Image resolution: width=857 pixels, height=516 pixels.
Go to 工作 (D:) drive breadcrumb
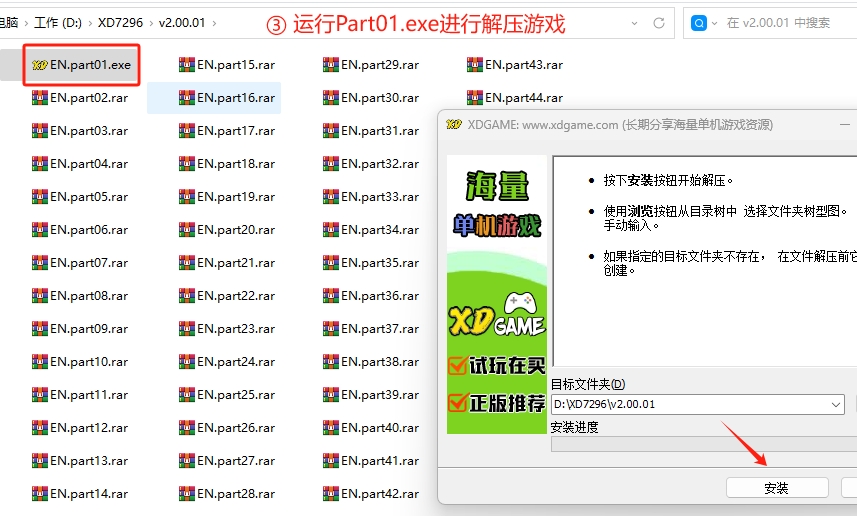56,22
